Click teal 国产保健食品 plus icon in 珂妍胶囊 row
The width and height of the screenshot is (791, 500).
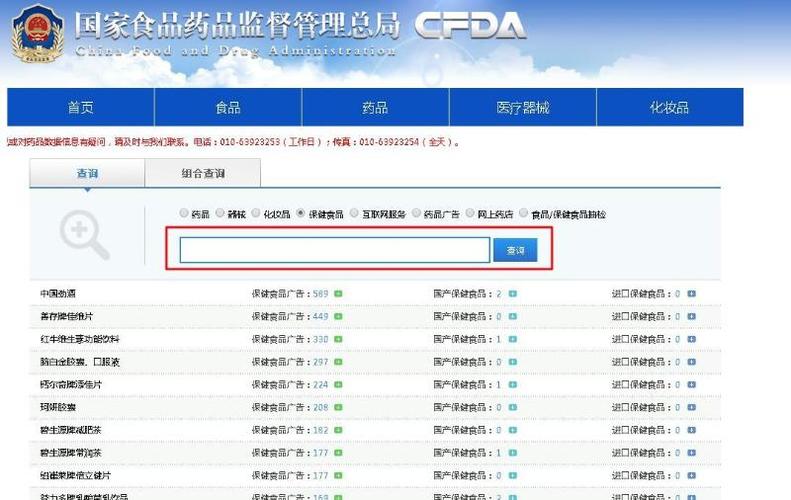tap(513, 407)
